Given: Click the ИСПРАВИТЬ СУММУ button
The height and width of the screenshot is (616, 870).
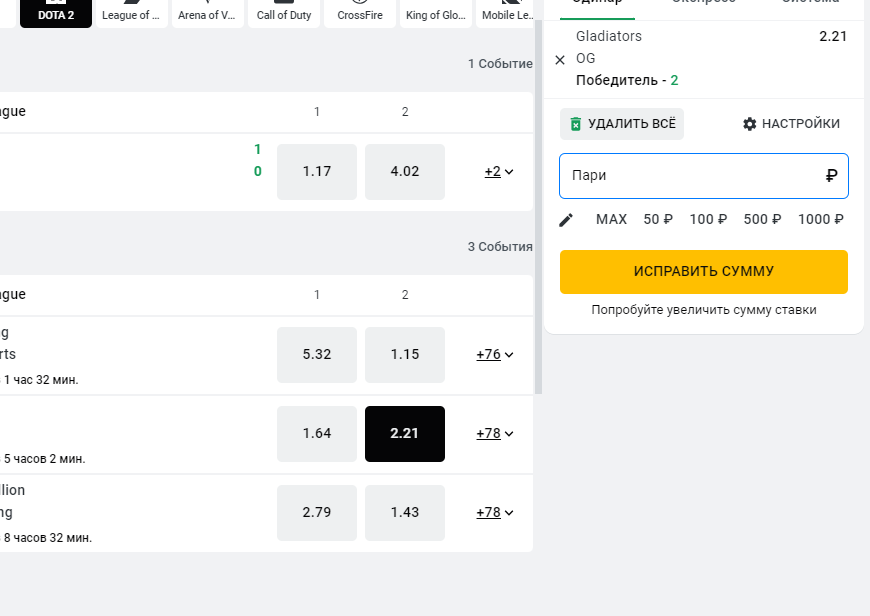Looking at the screenshot, I should pos(704,271).
